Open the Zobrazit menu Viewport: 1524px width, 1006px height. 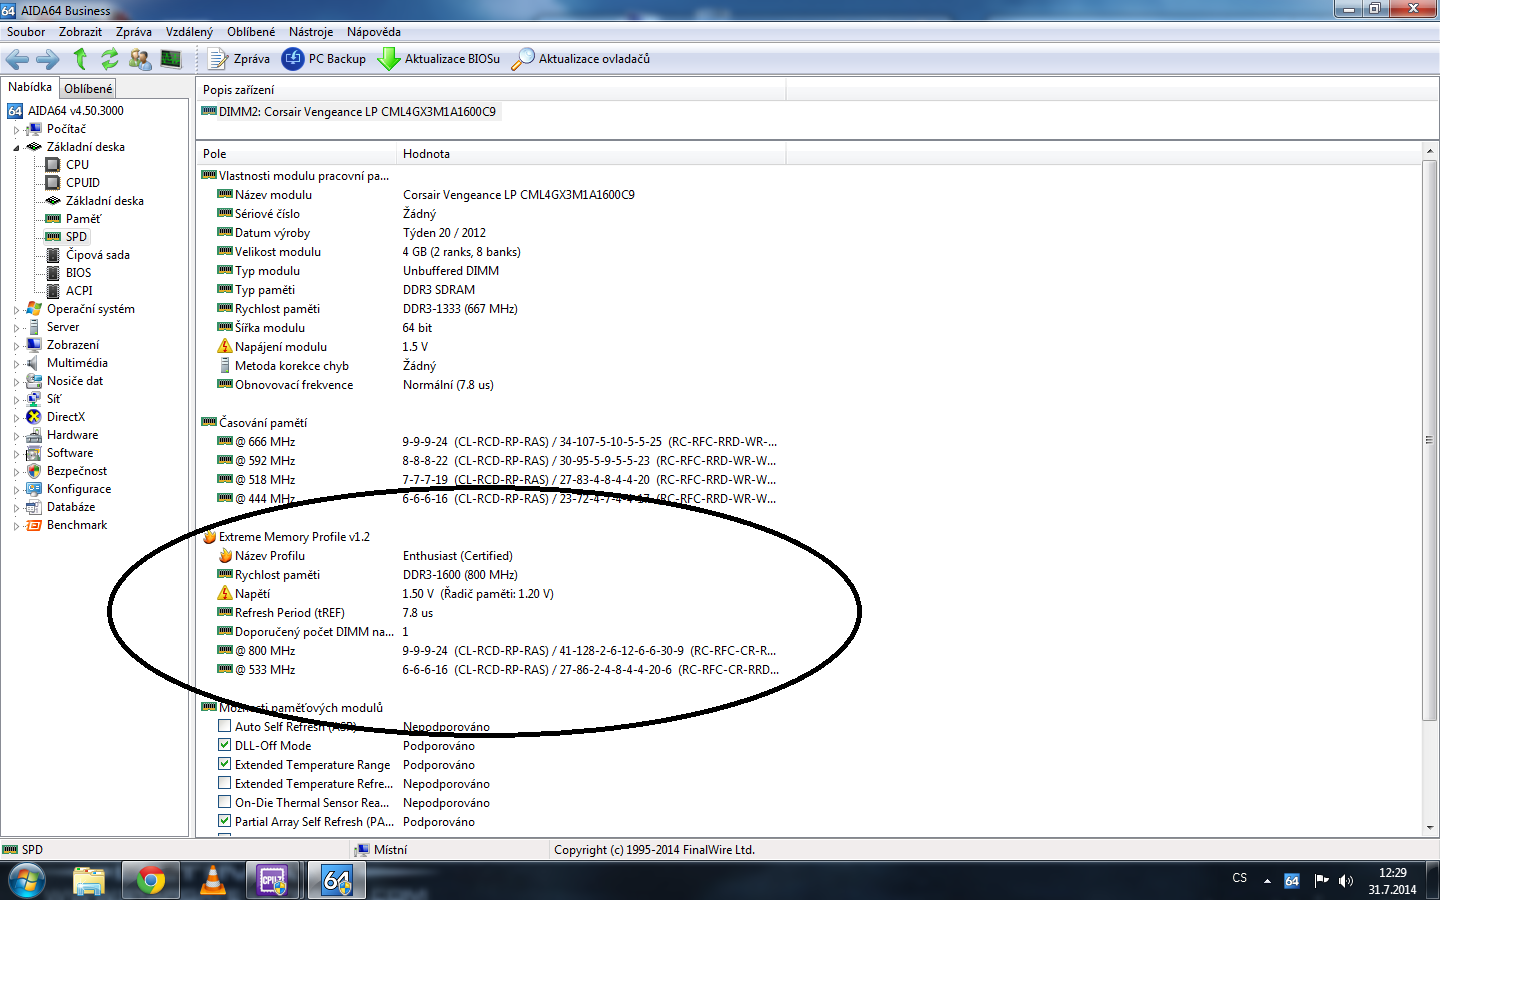(80, 32)
